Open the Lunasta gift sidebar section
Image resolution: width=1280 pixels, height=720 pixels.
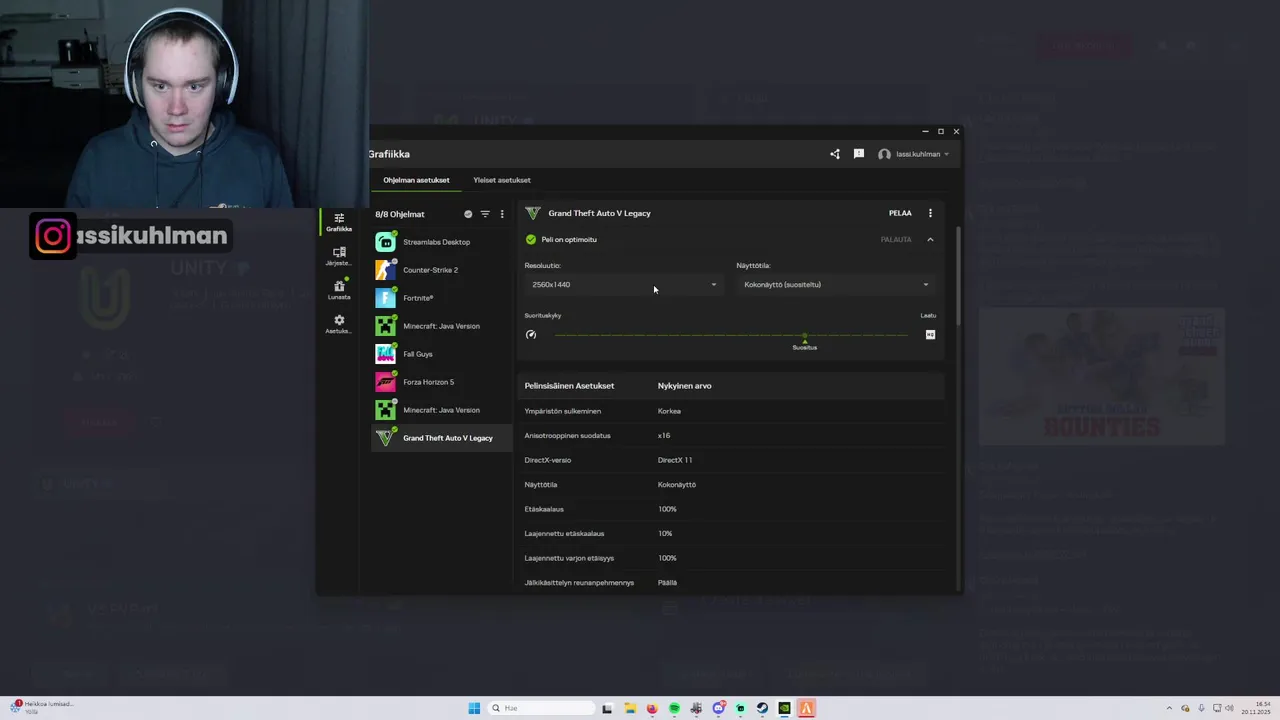click(x=339, y=290)
